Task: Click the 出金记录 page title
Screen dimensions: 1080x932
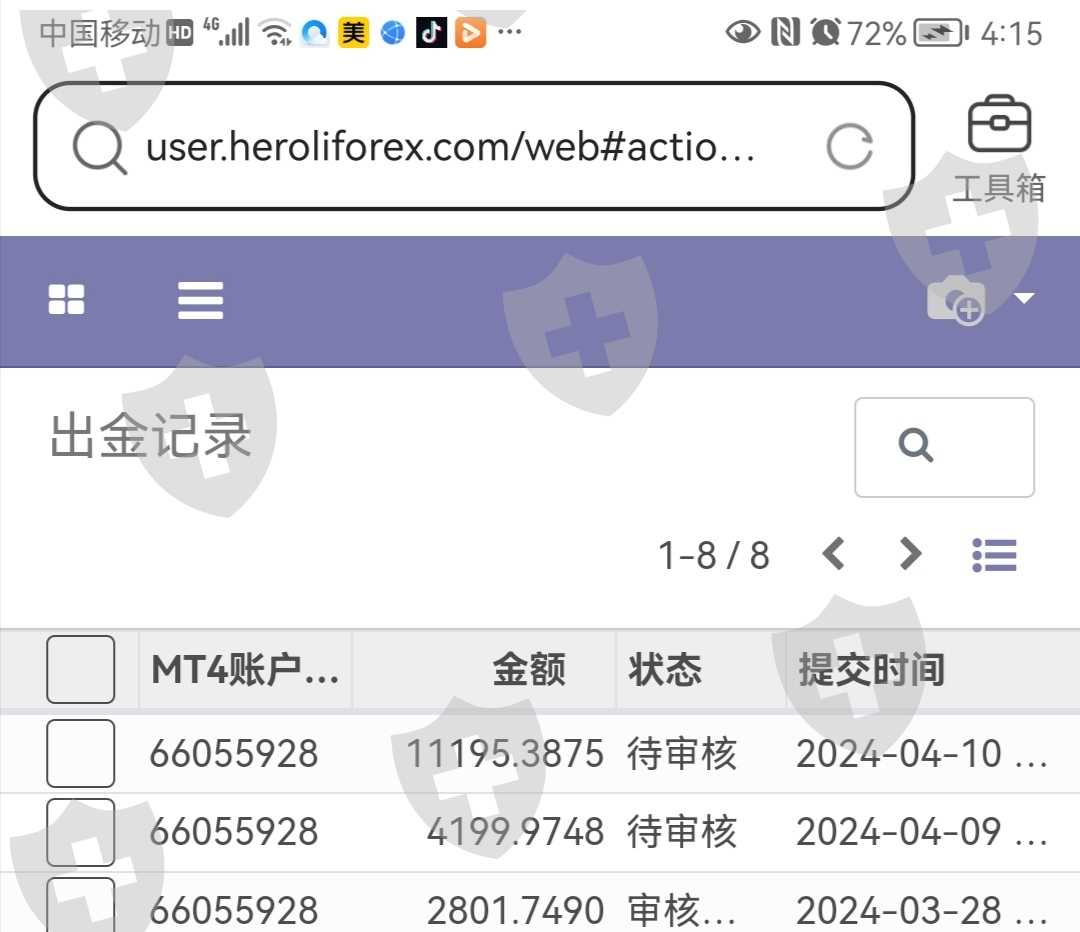Action: 151,435
